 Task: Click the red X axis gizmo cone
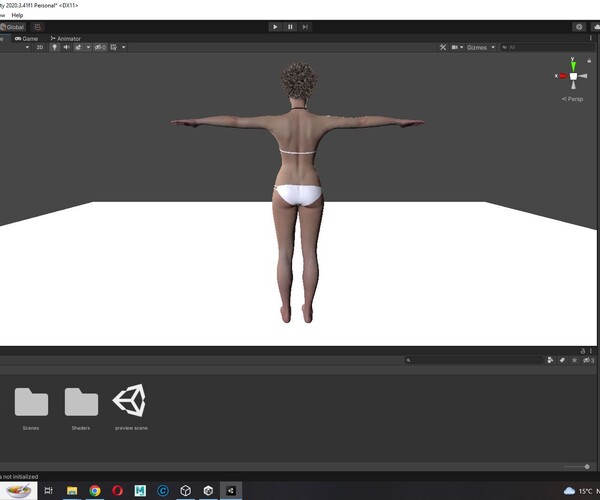click(562, 76)
